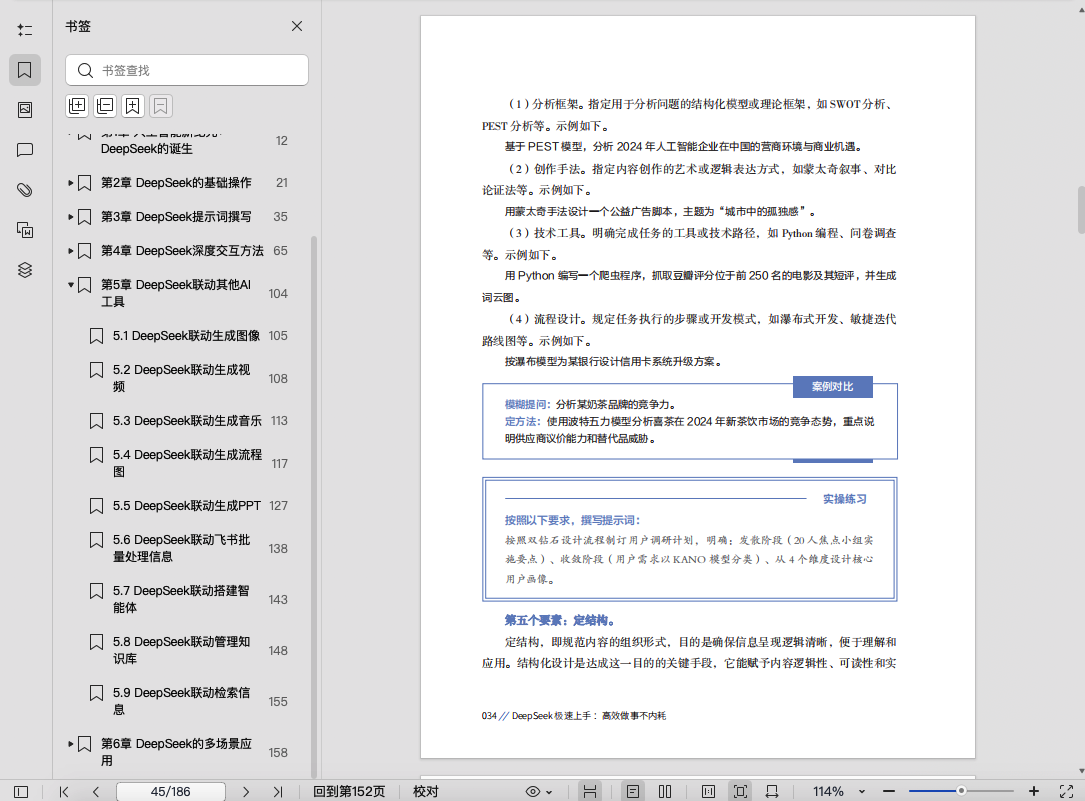Select the Bookmarks panel icon

[x=25, y=70]
